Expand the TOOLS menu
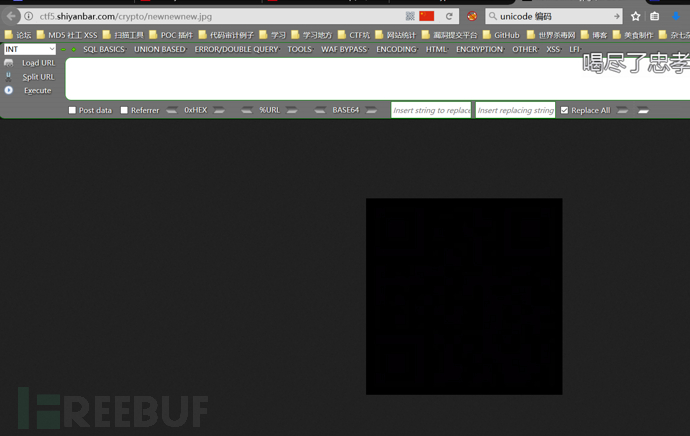 [300, 49]
